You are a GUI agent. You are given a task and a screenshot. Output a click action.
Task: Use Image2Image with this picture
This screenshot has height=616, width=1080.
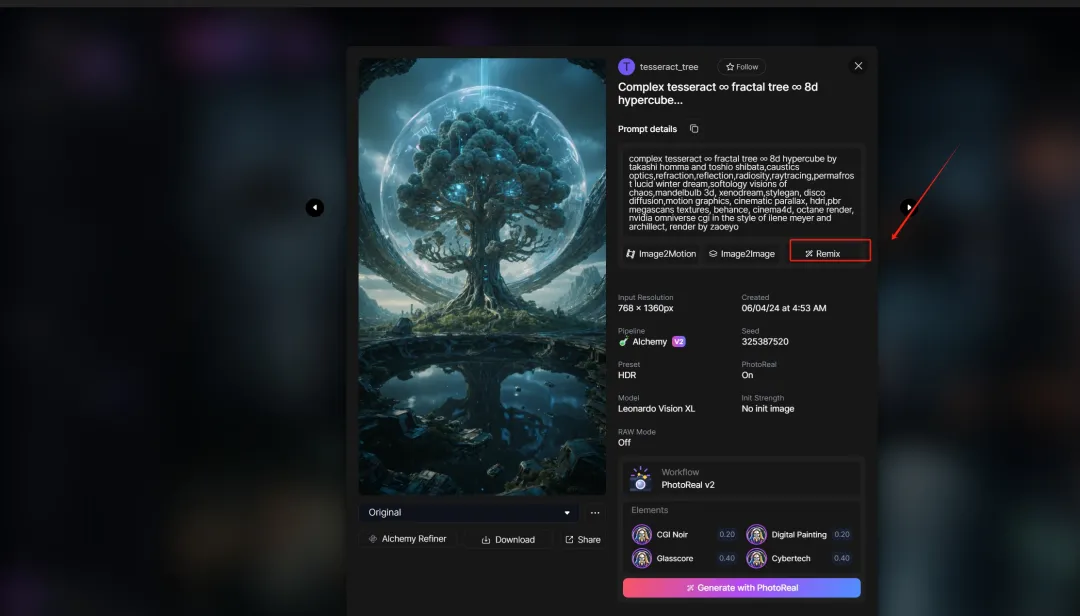(x=742, y=254)
